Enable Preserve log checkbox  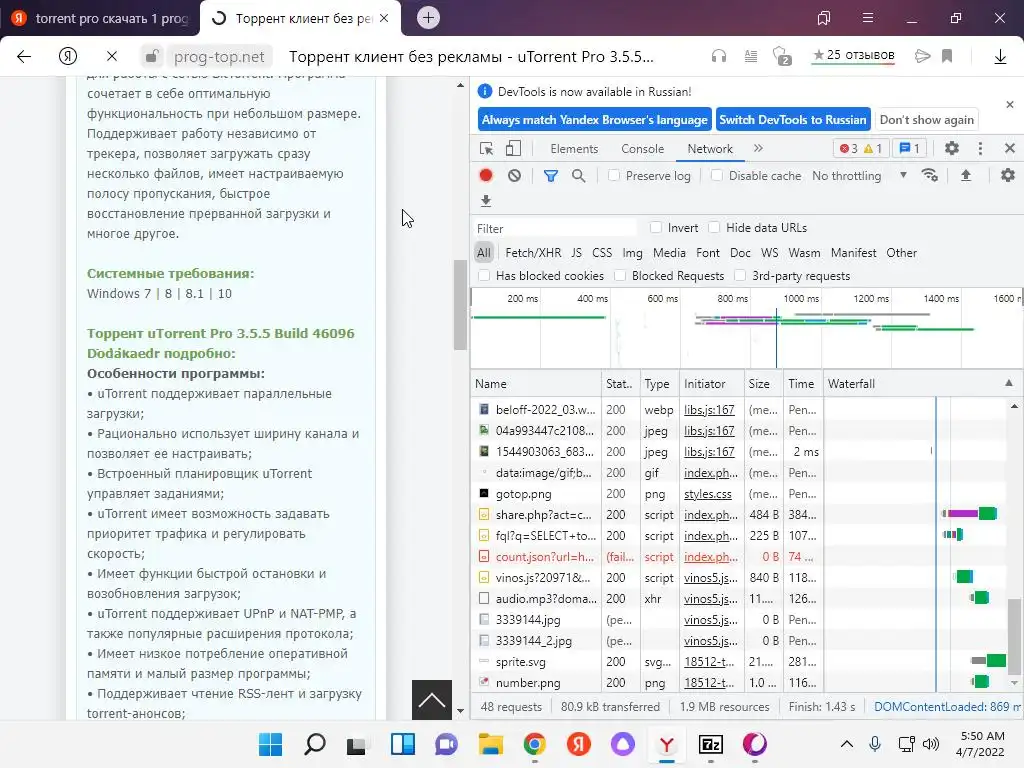click(x=614, y=175)
